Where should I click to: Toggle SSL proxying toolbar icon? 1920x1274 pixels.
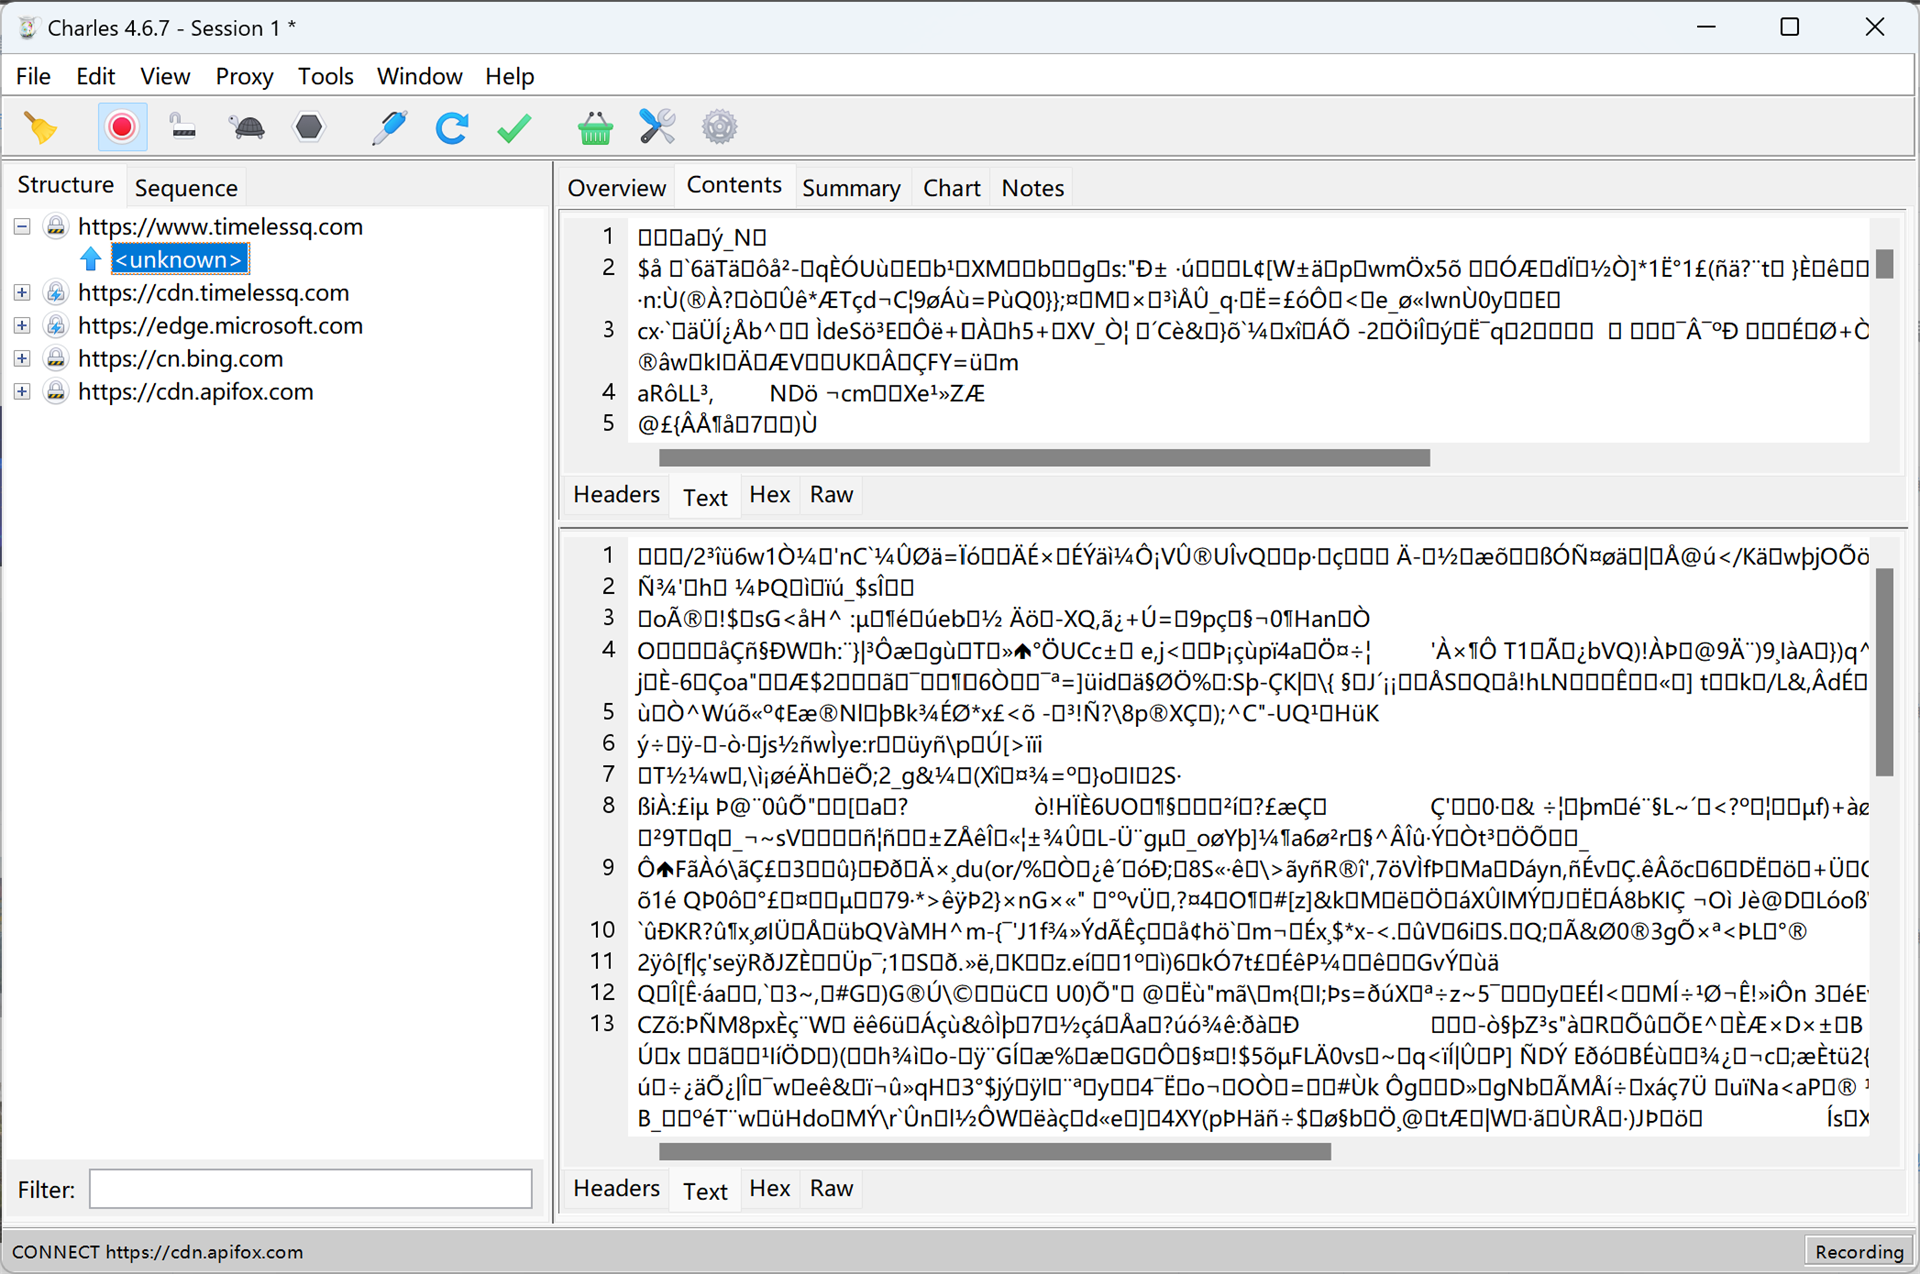(x=183, y=128)
